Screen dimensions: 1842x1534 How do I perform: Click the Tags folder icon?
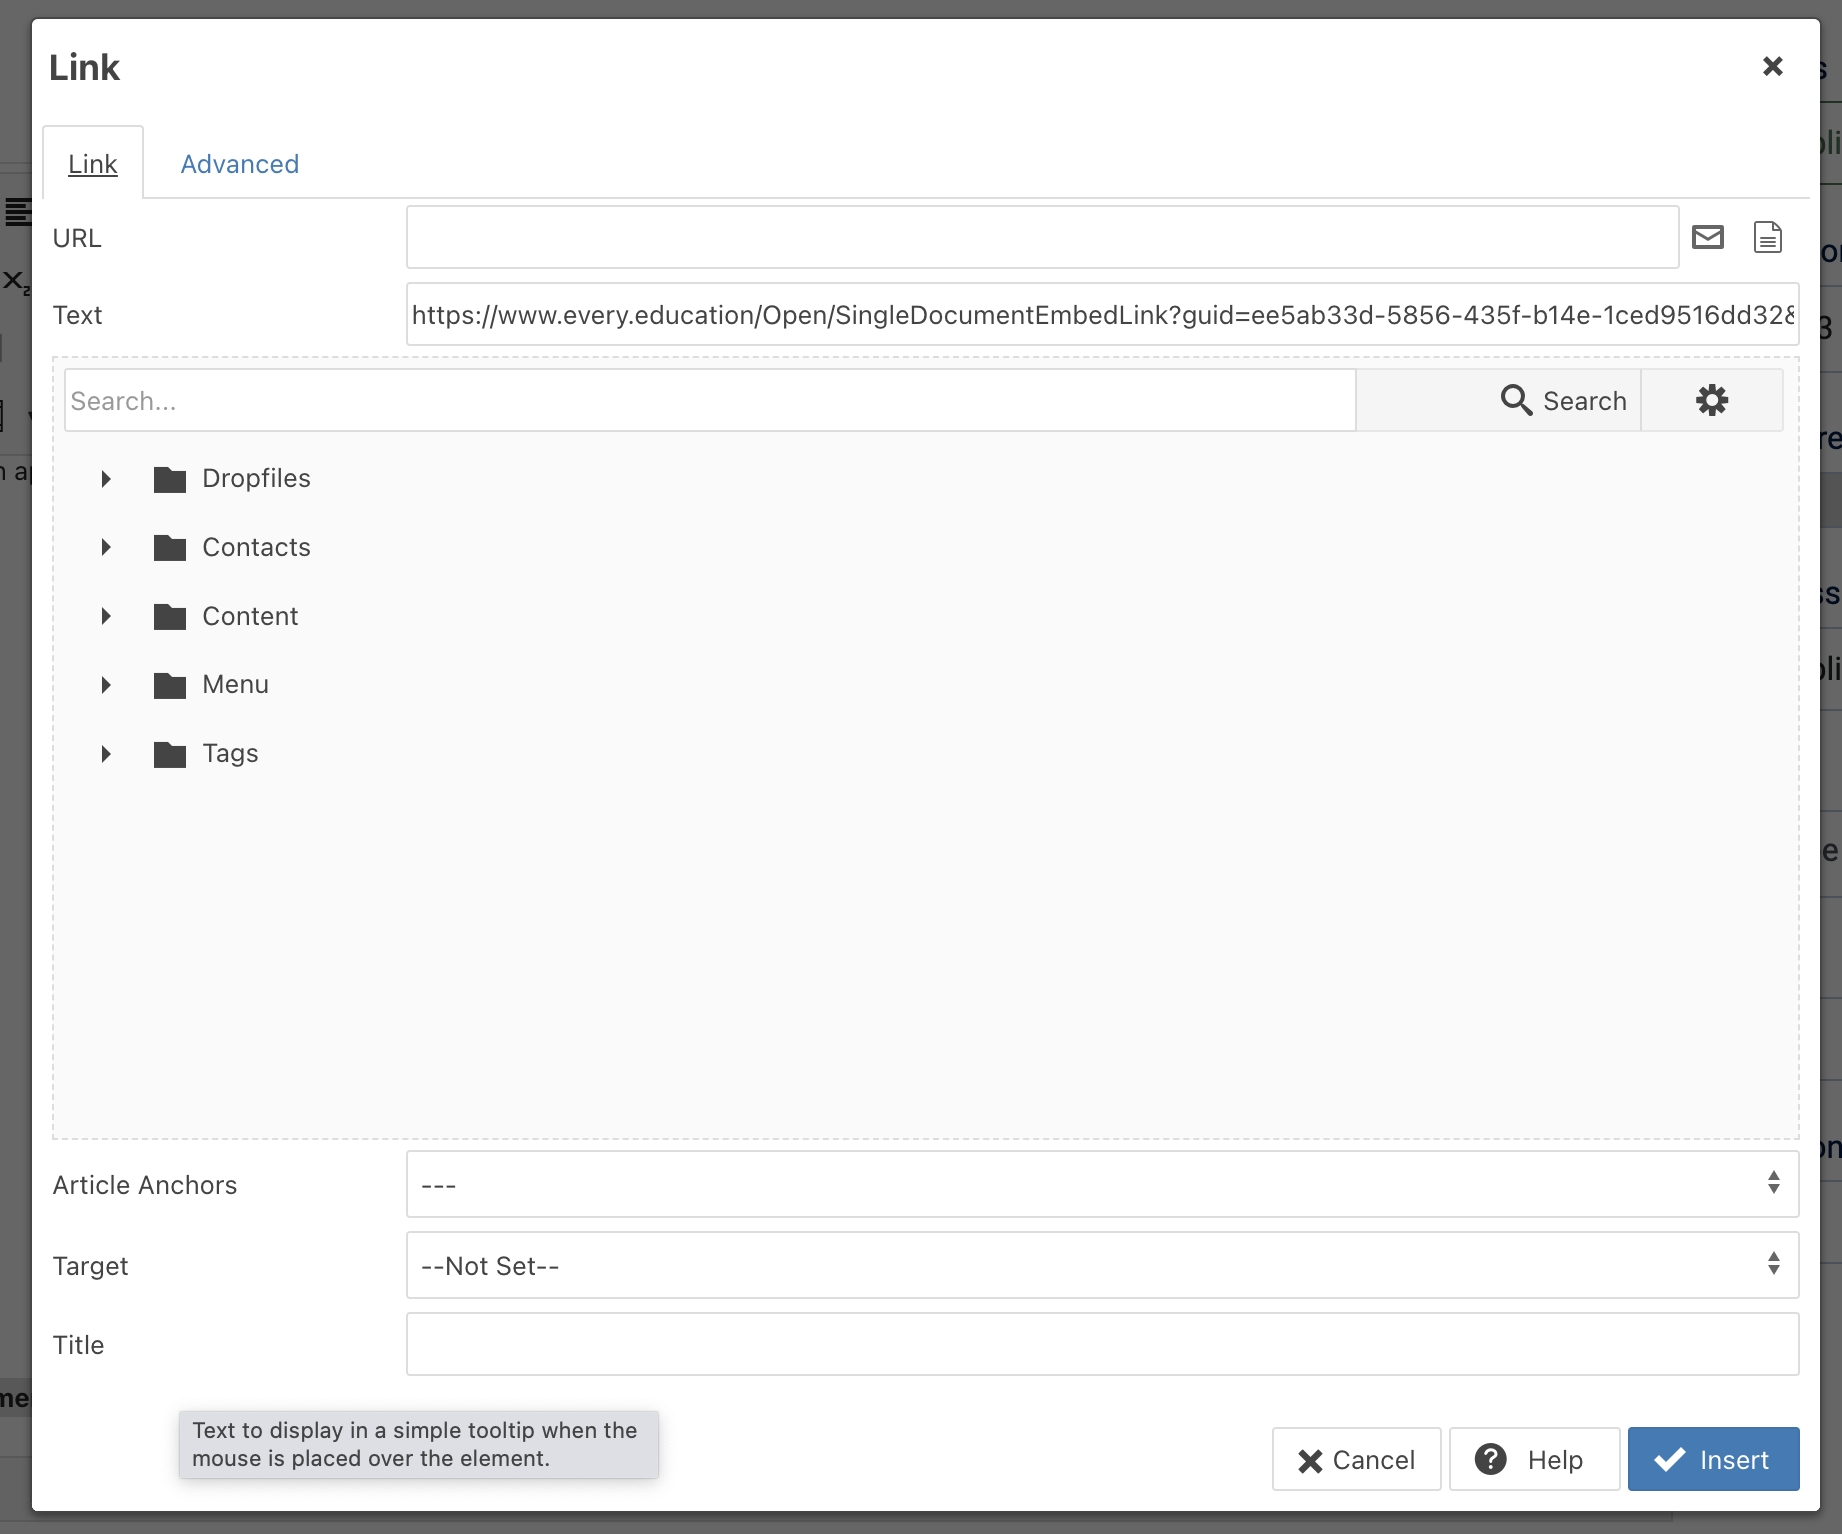(170, 754)
